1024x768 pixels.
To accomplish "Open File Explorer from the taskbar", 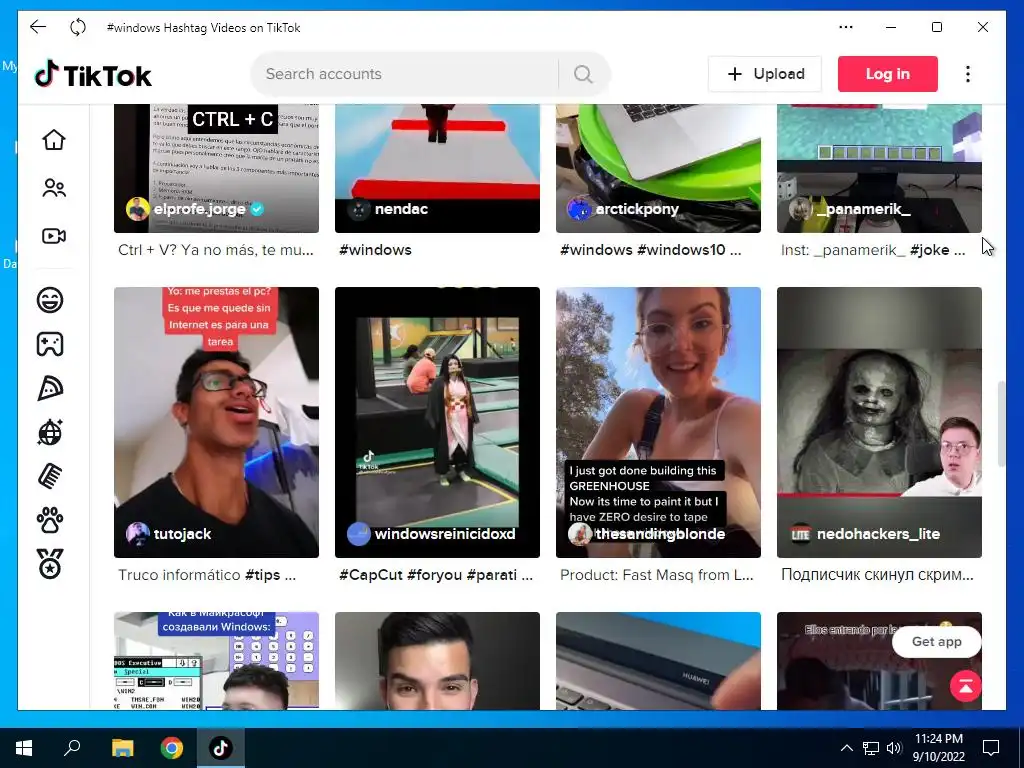I will point(122,748).
